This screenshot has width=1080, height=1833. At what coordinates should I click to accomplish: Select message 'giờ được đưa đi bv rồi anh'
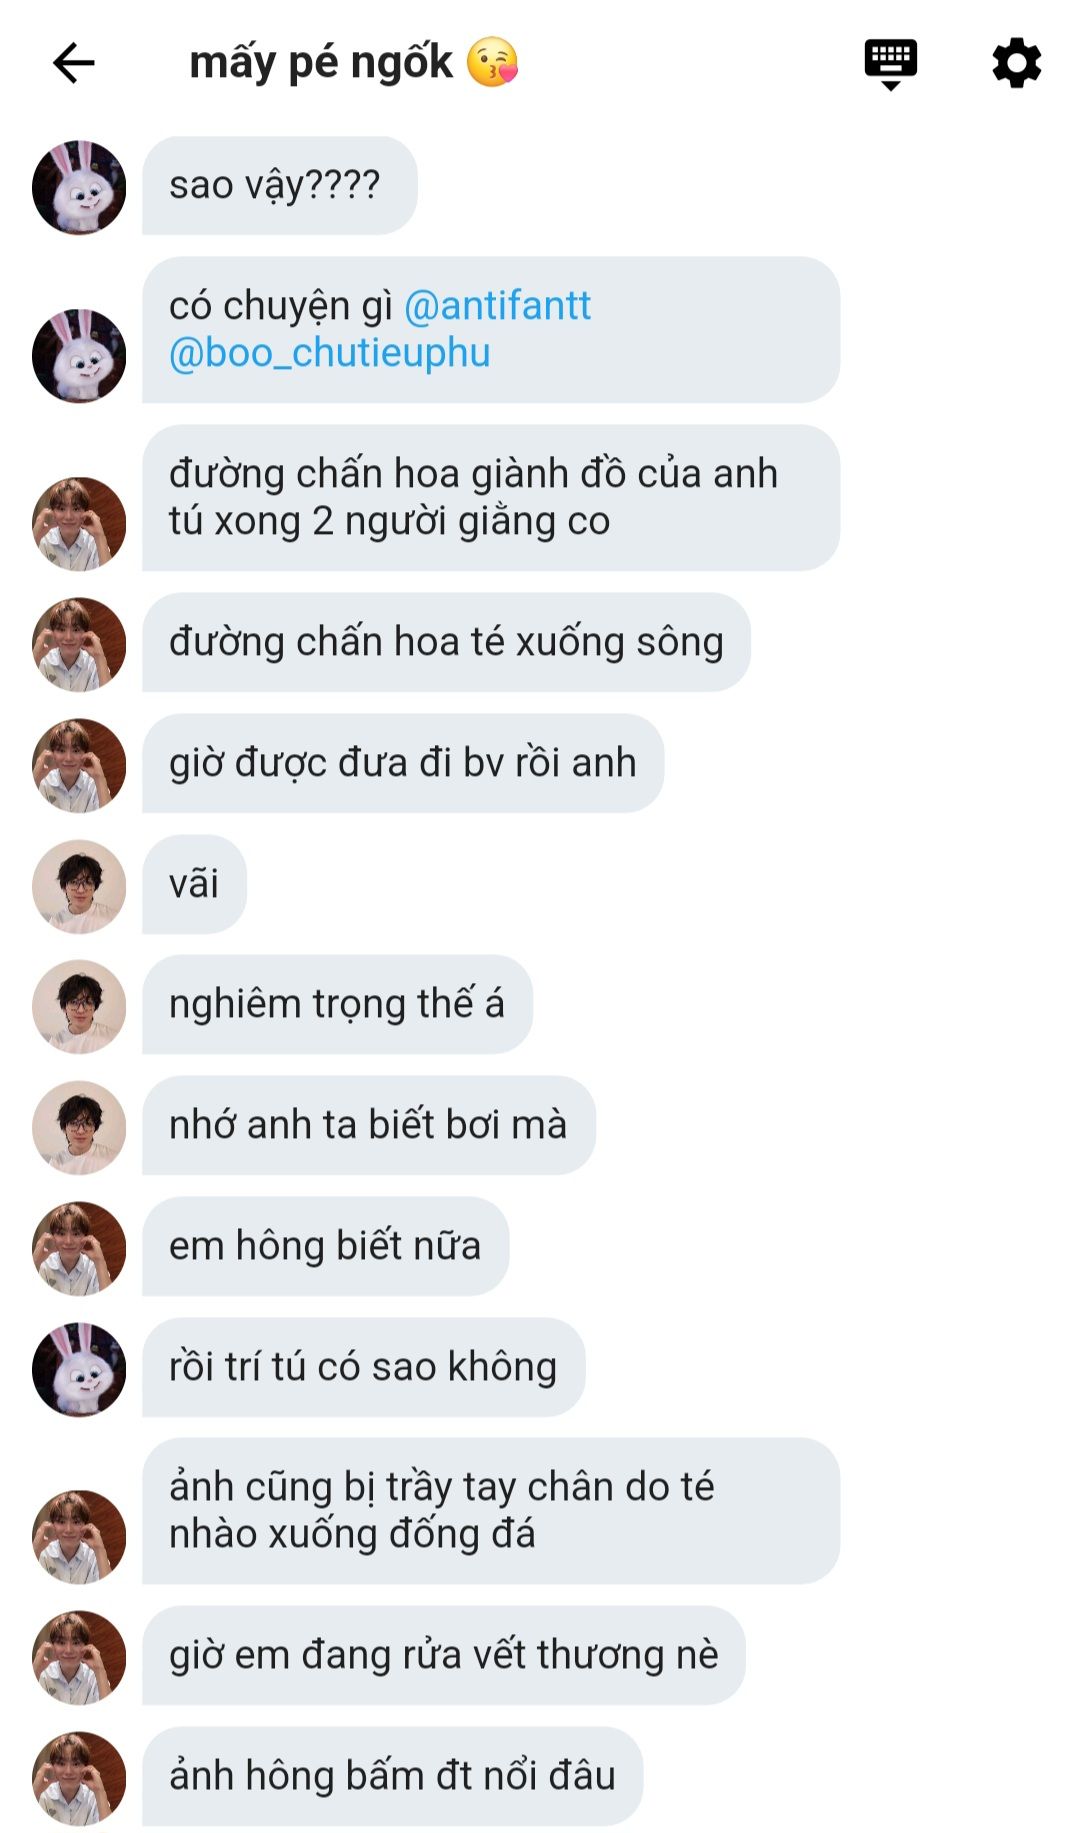[403, 763]
